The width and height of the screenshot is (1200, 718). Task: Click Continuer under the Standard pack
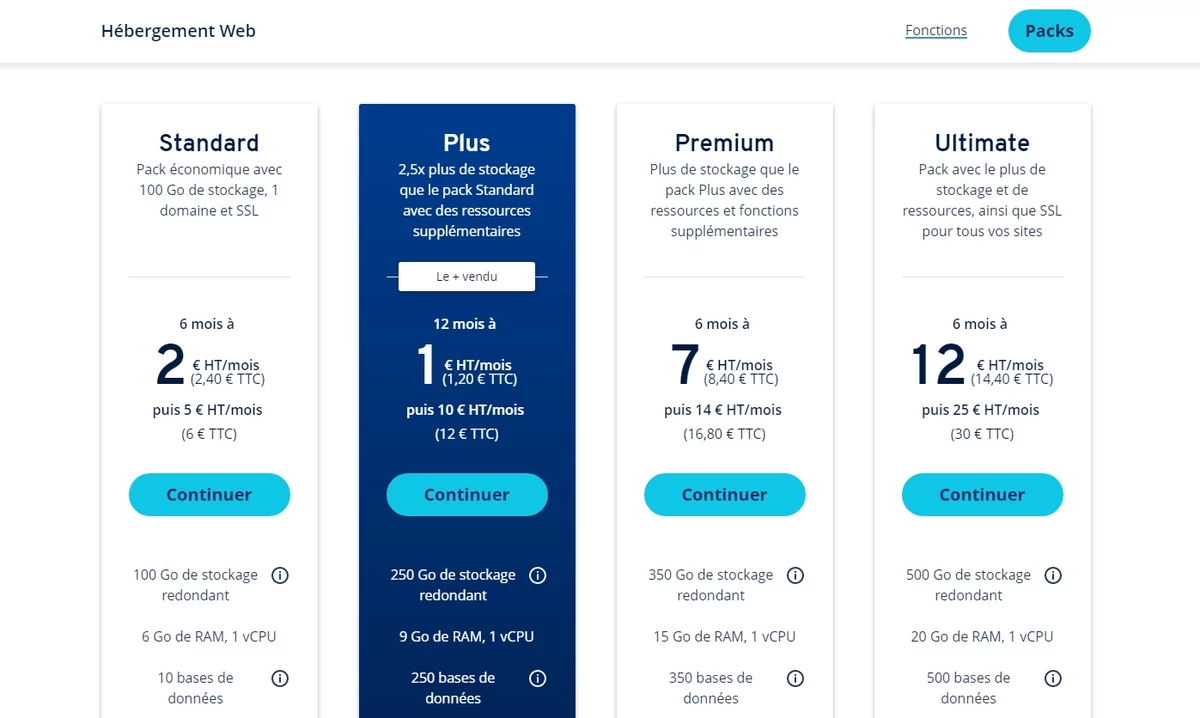[209, 495]
